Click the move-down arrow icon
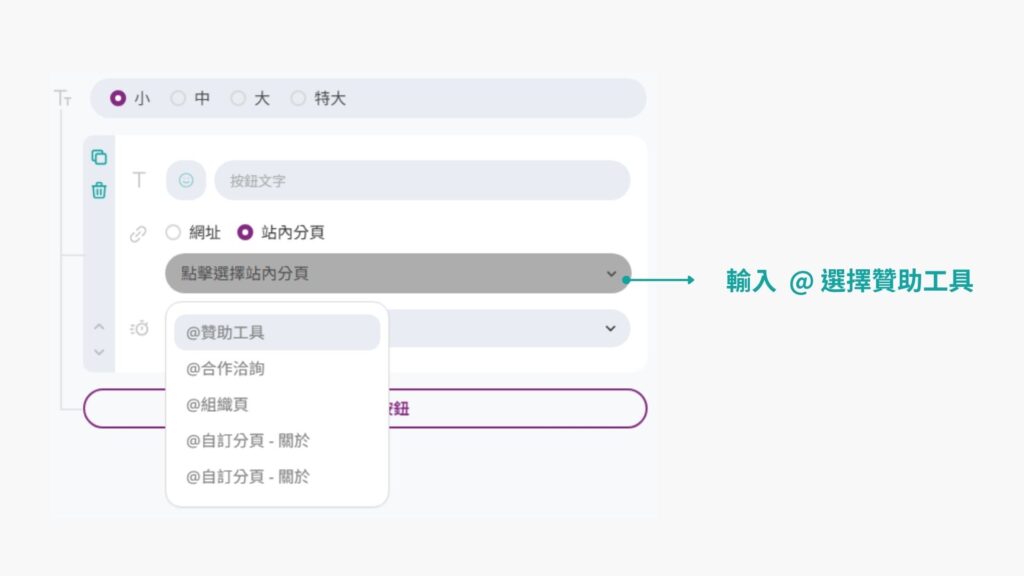 coord(99,351)
